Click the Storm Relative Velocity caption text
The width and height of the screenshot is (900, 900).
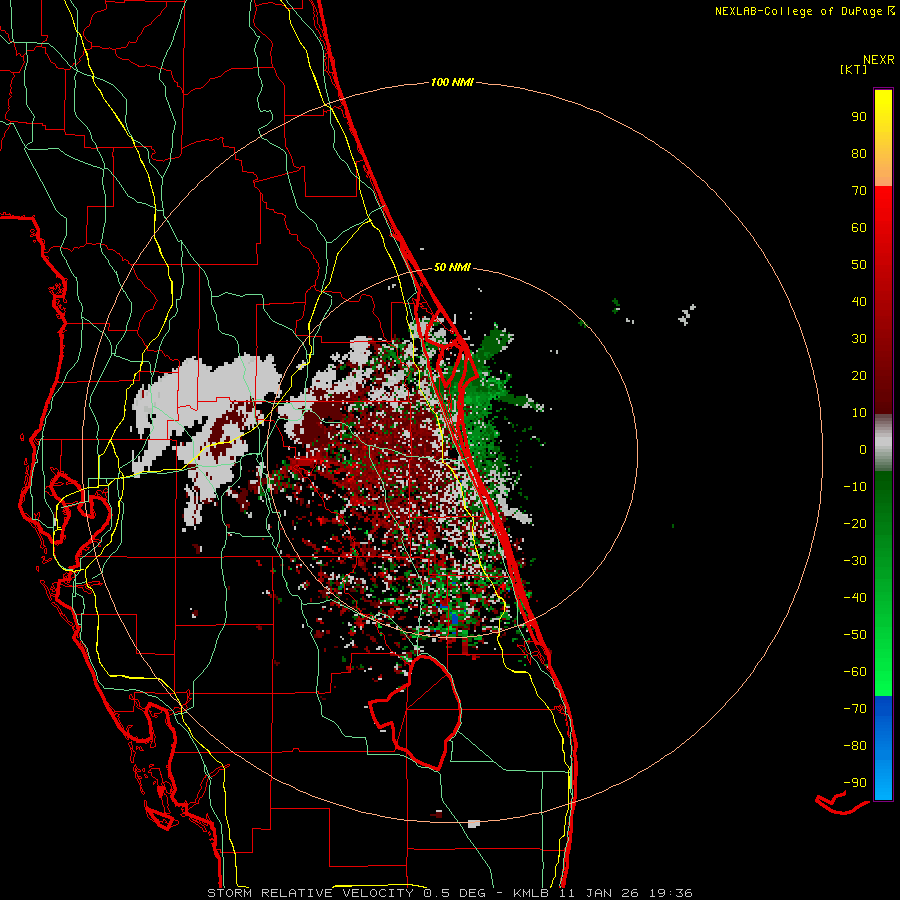pos(449,893)
